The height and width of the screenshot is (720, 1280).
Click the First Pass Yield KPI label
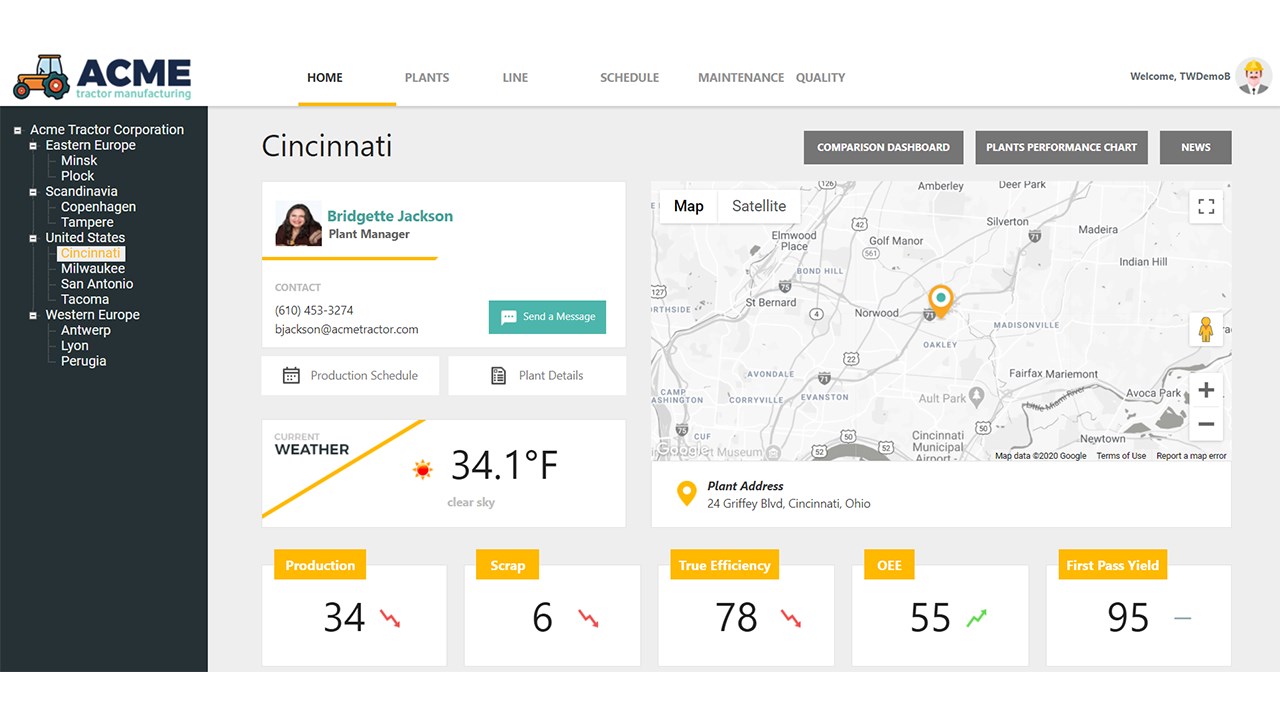(x=1112, y=565)
